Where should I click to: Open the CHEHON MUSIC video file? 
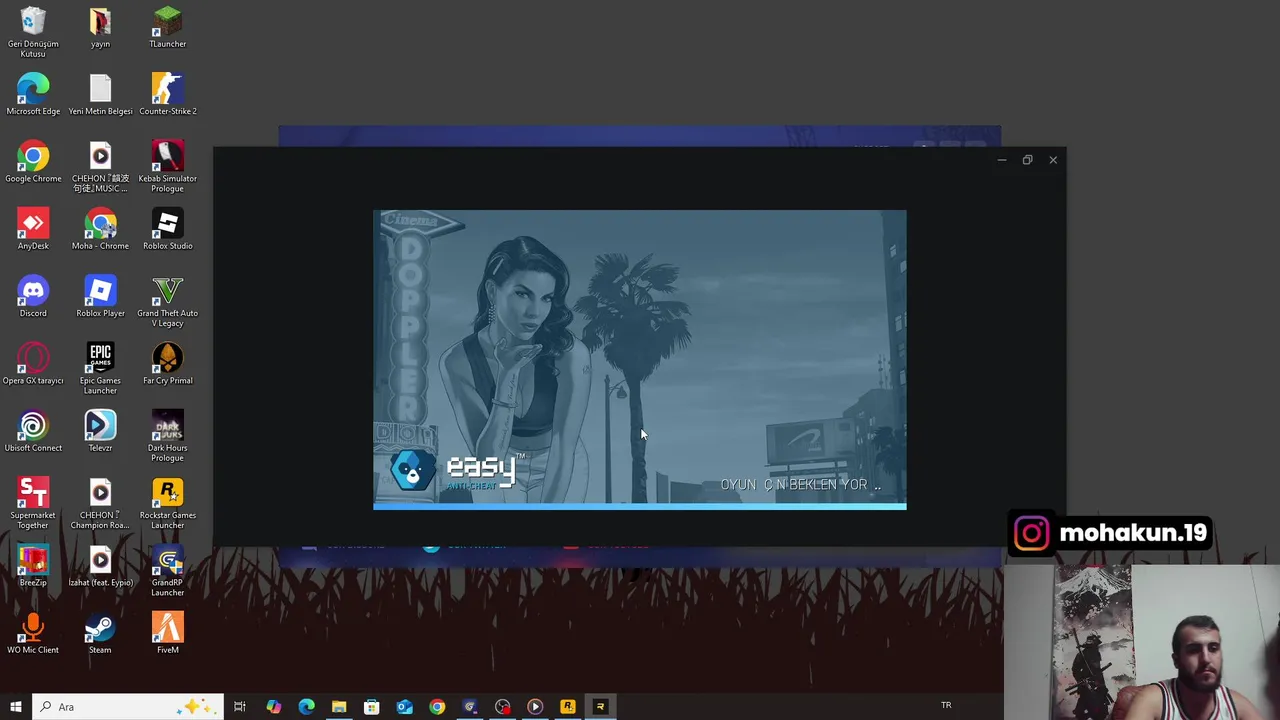point(100,166)
